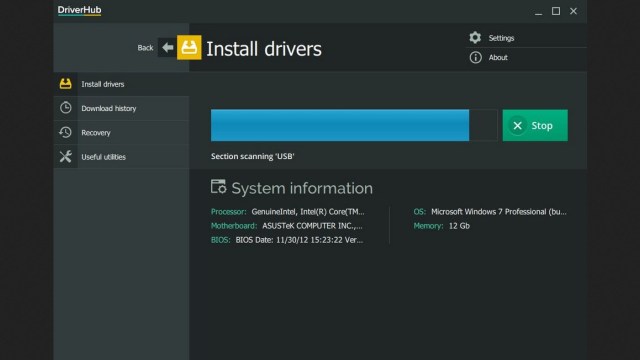The height and width of the screenshot is (360, 640).
Task: Open the Download history clock icon
Action: coord(65,108)
